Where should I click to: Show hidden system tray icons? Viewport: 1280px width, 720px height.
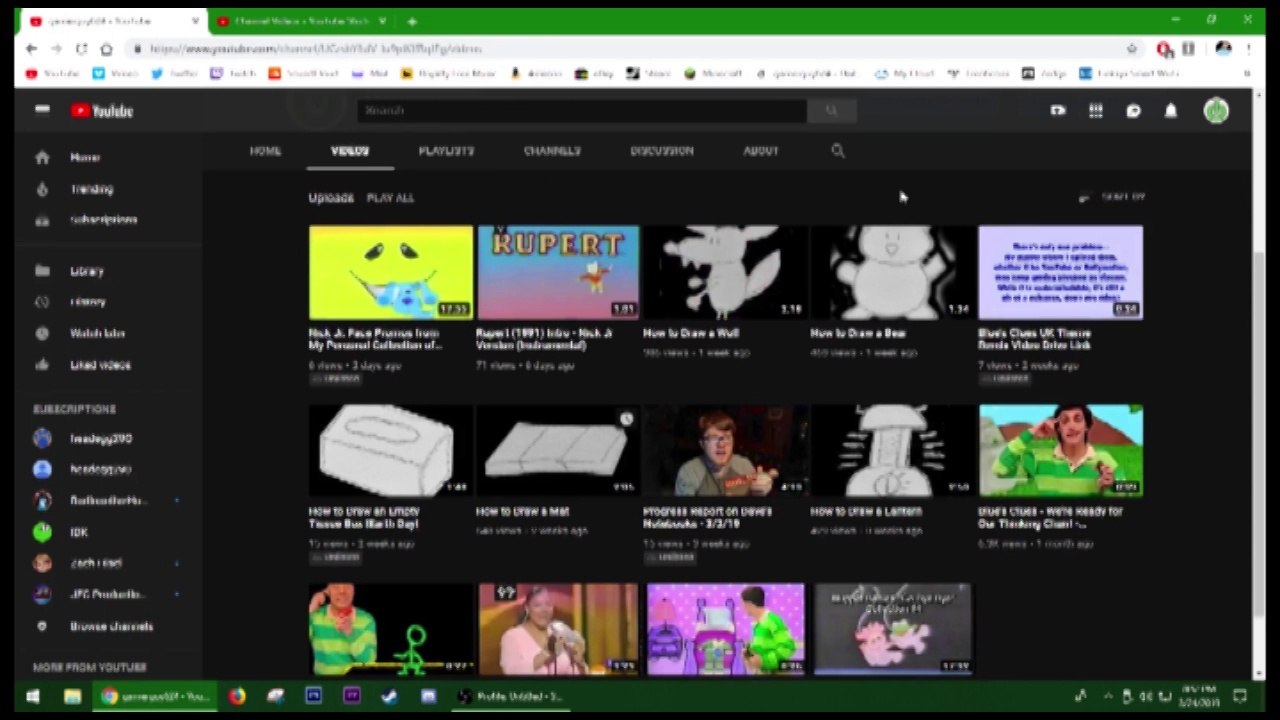click(1108, 696)
